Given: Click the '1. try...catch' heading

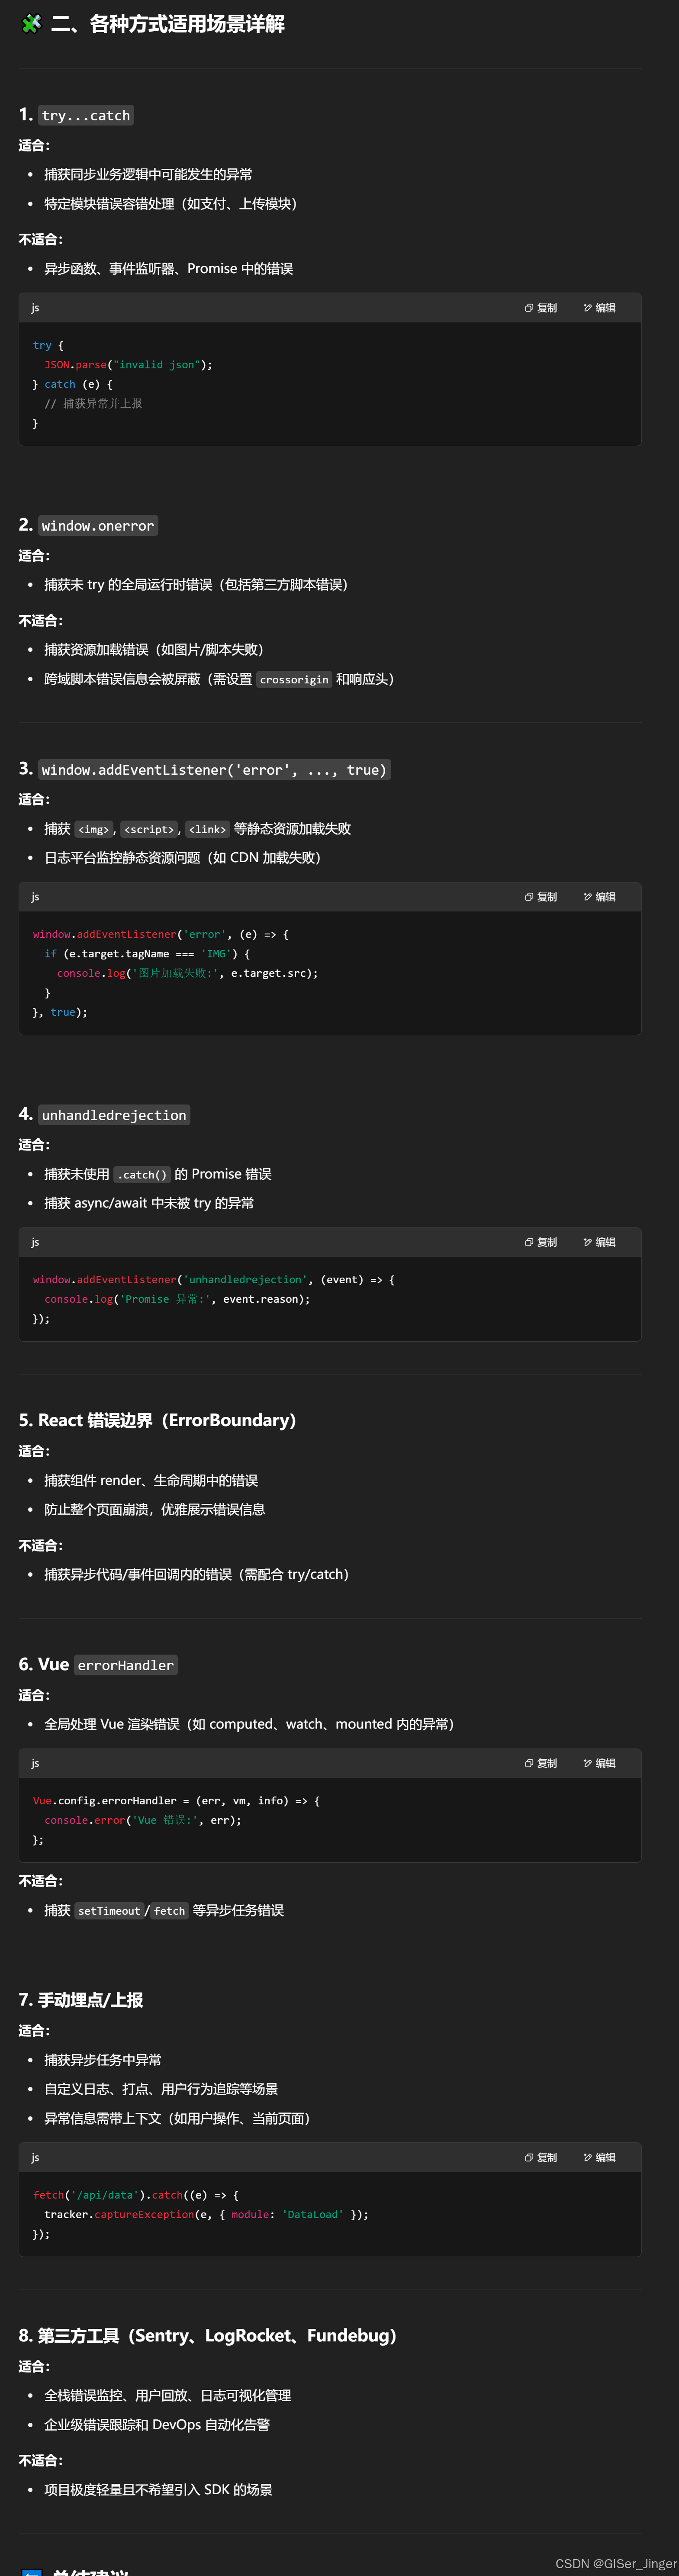Looking at the screenshot, I should coord(76,115).
